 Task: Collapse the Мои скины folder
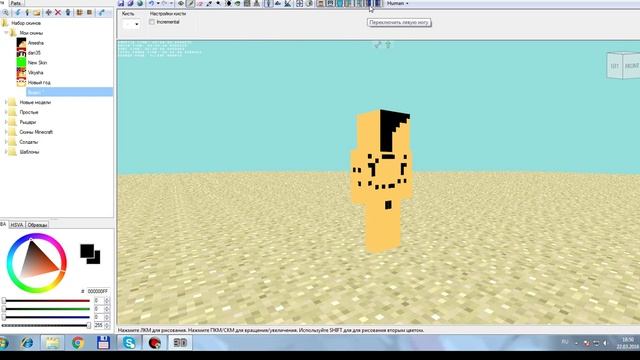6,33
